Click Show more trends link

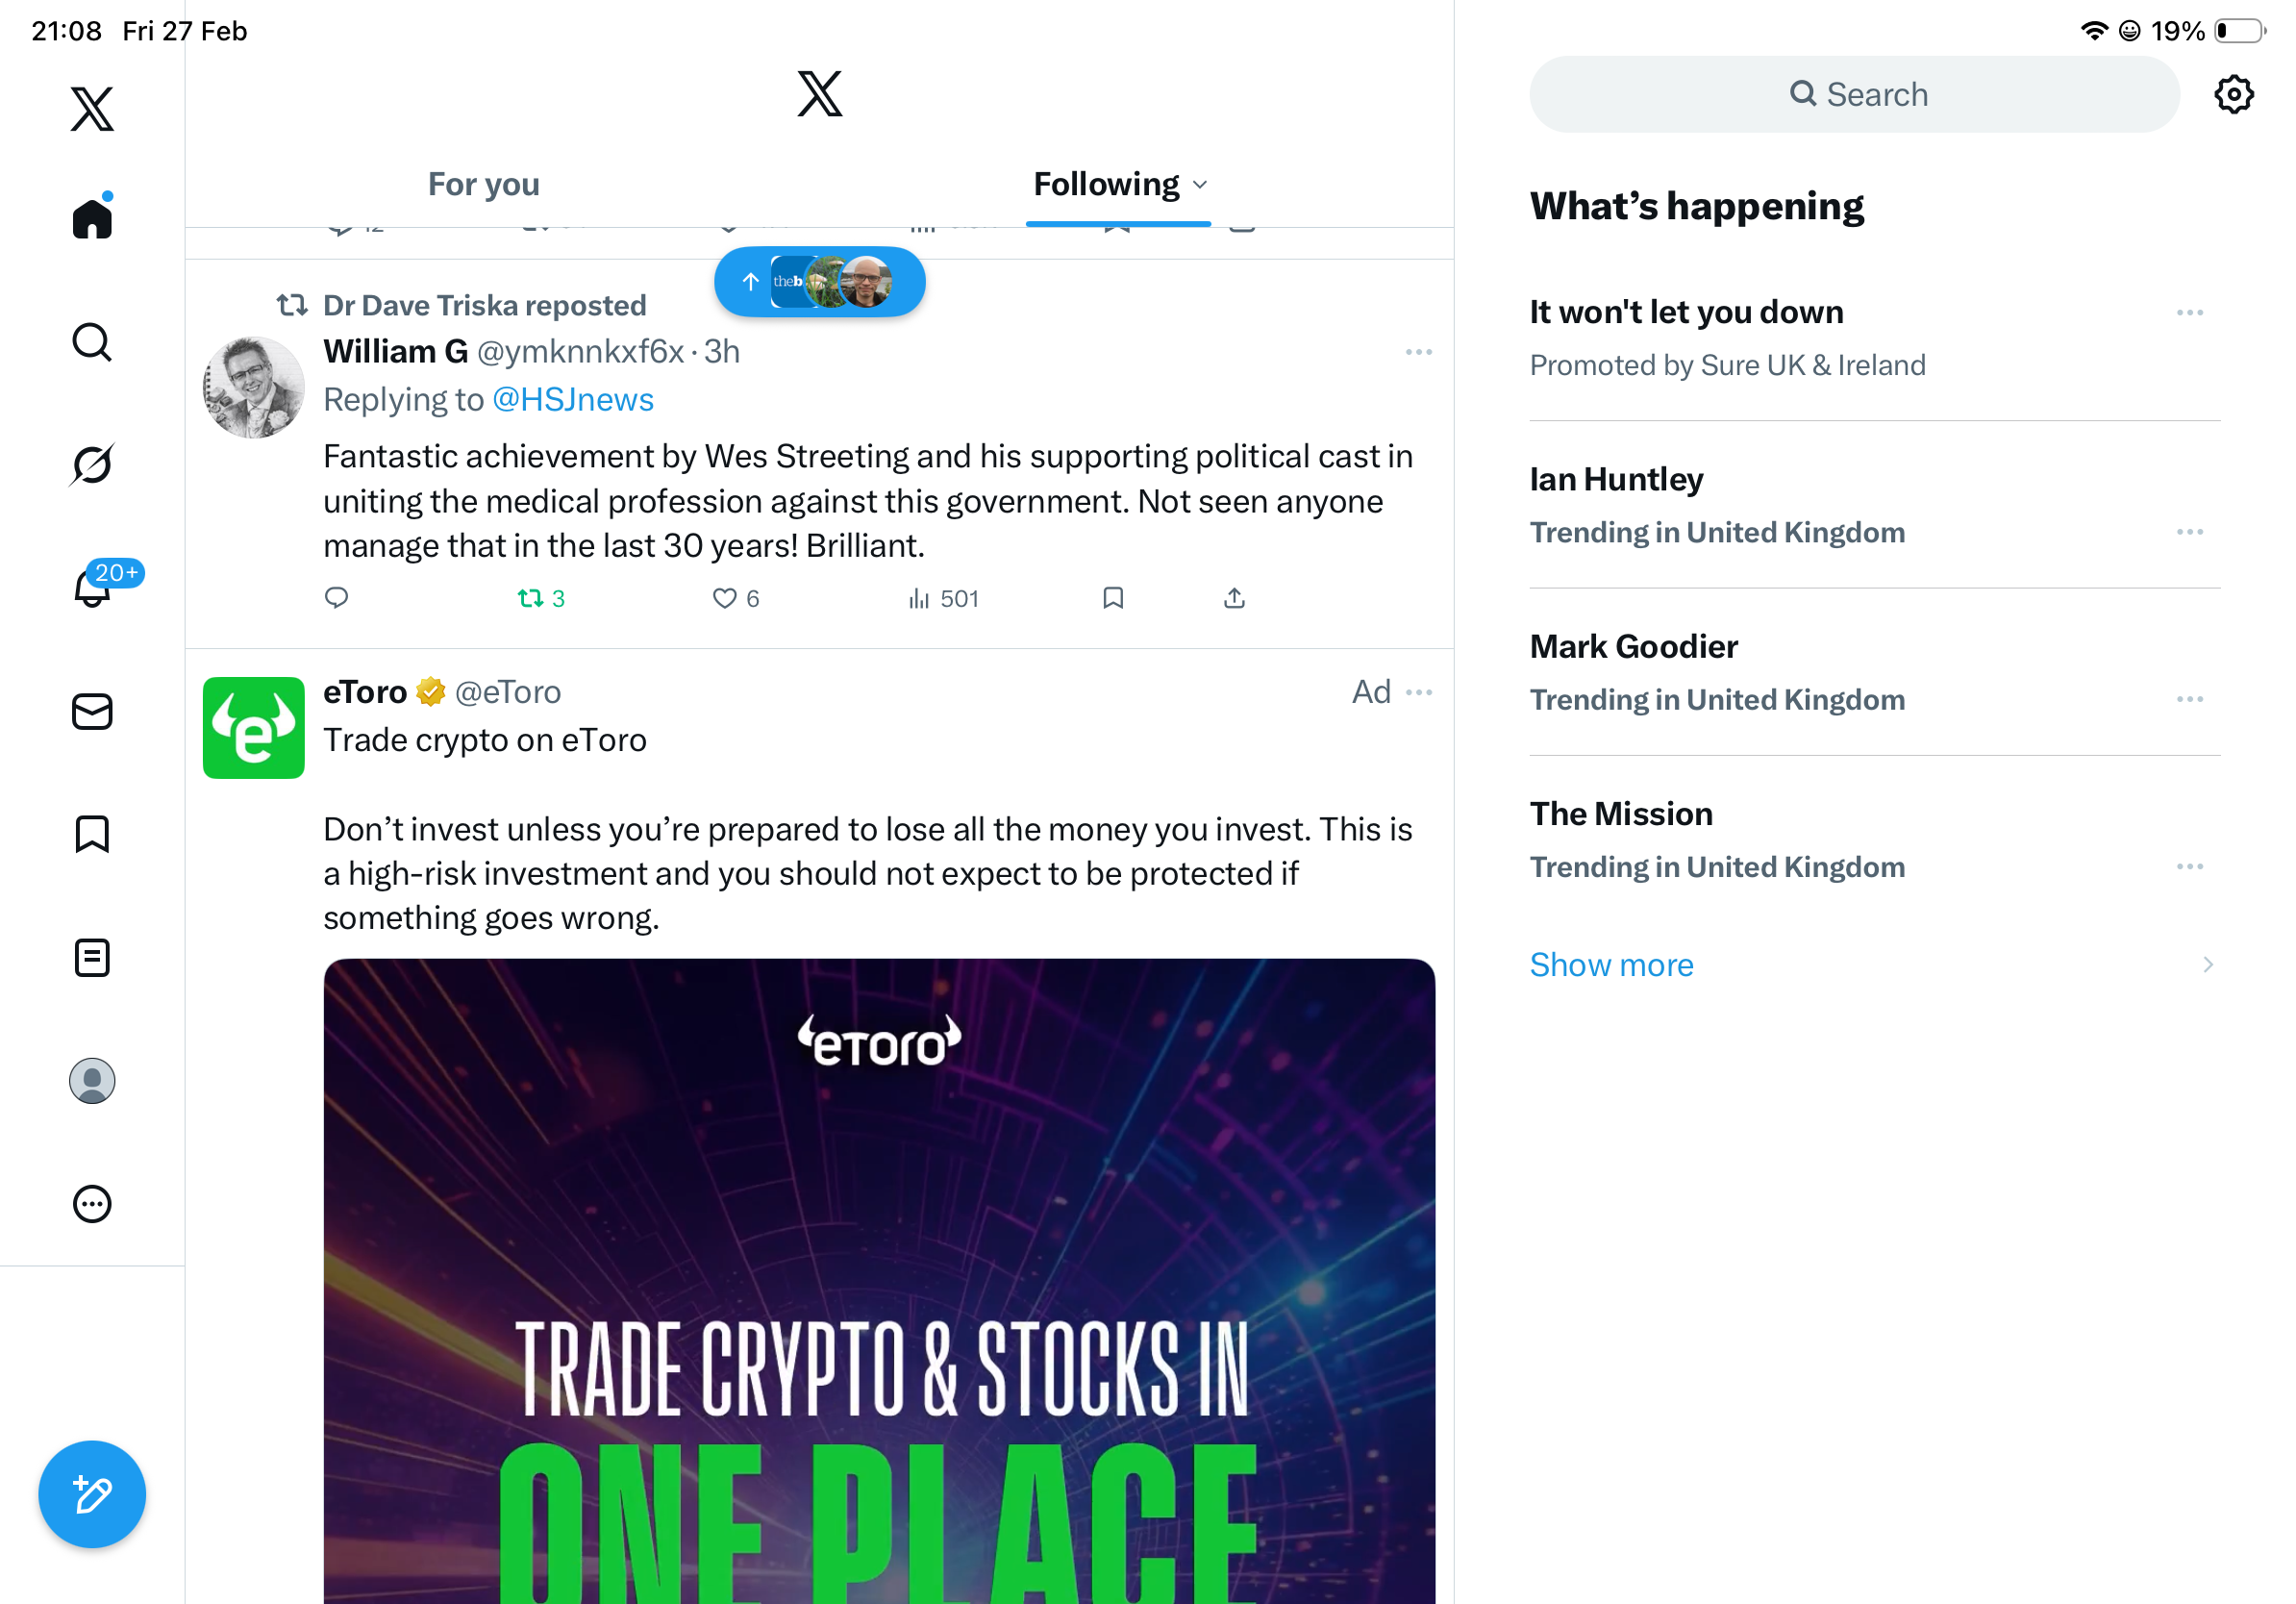1611,965
